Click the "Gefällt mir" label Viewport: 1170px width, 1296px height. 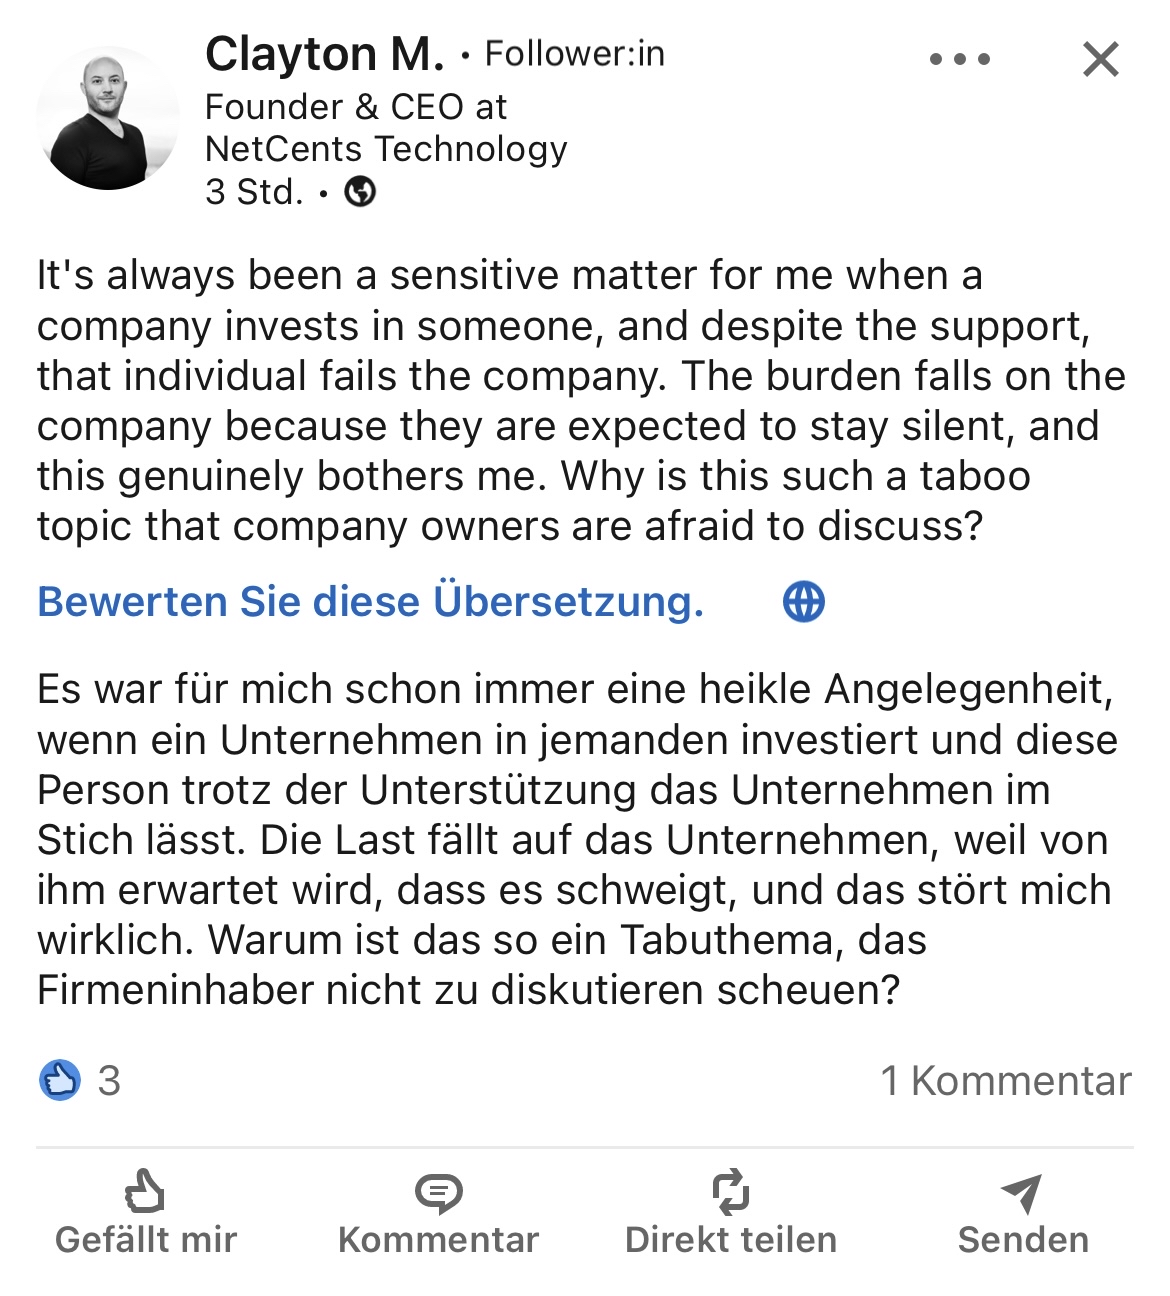[x=146, y=1240]
